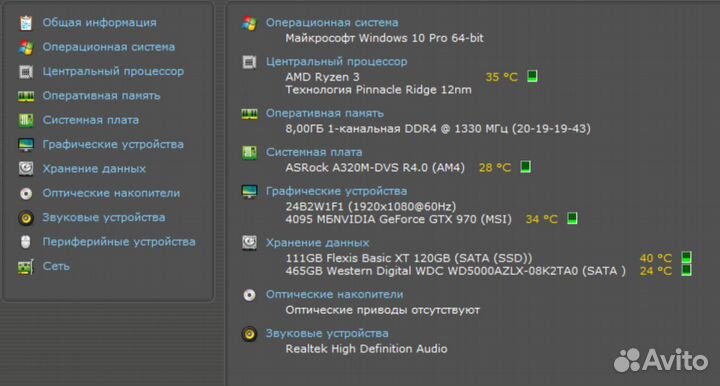Image resolution: width=720 pixels, height=386 pixels.
Task: Open Операционная система section in sidebar
Action: [x=108, y=47]
